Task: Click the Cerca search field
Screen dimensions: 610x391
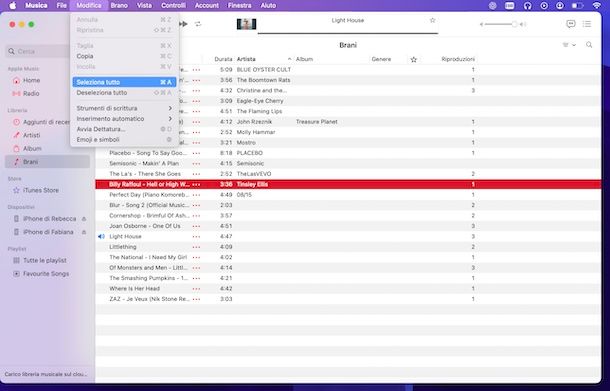Action: [x=38, y=51]
